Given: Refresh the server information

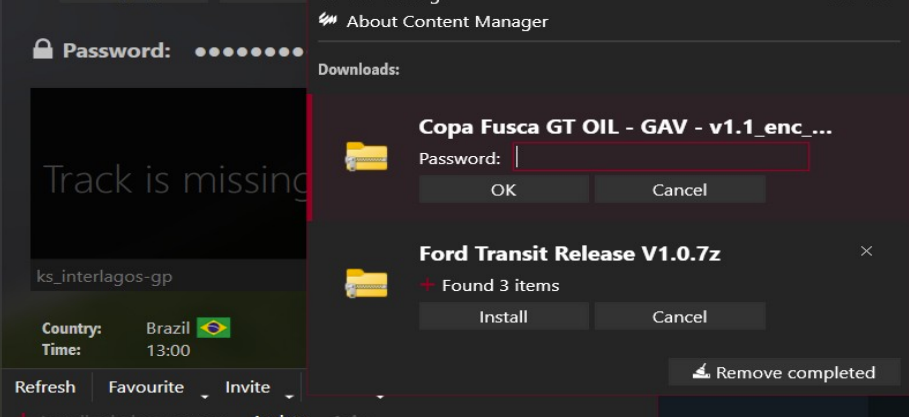Looking at the screenshot, I should 45,387.
